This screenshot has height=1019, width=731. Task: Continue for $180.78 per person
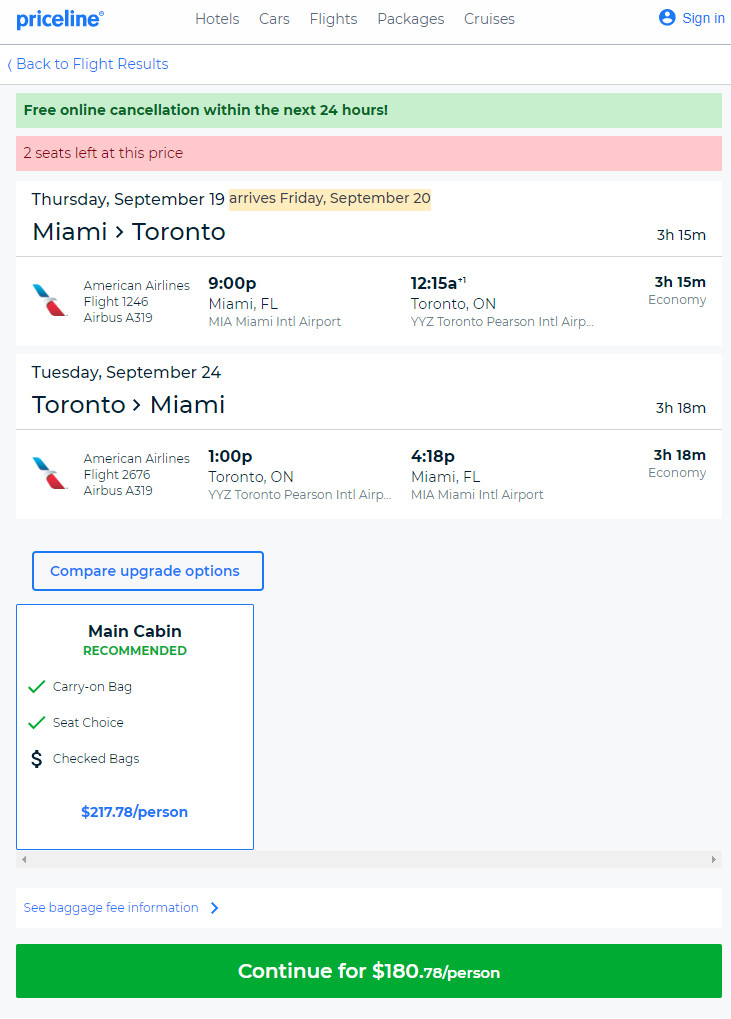(369, 971)
